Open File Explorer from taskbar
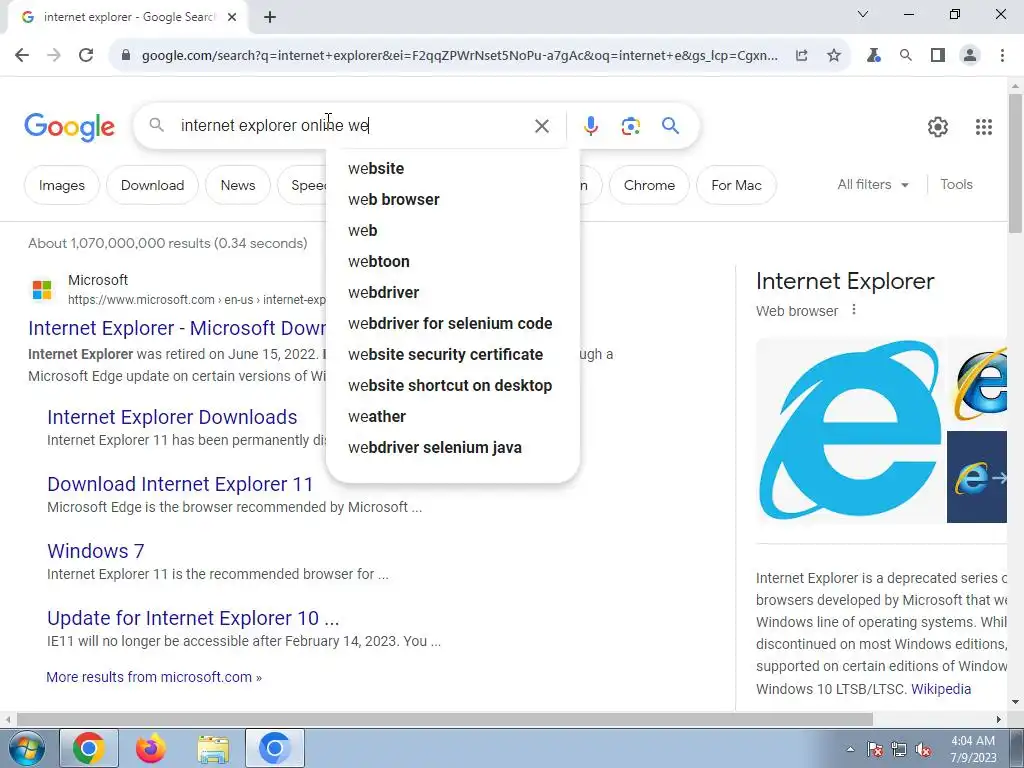The width and height of the screenshot is (1024, 768). [x=213, y=748]
